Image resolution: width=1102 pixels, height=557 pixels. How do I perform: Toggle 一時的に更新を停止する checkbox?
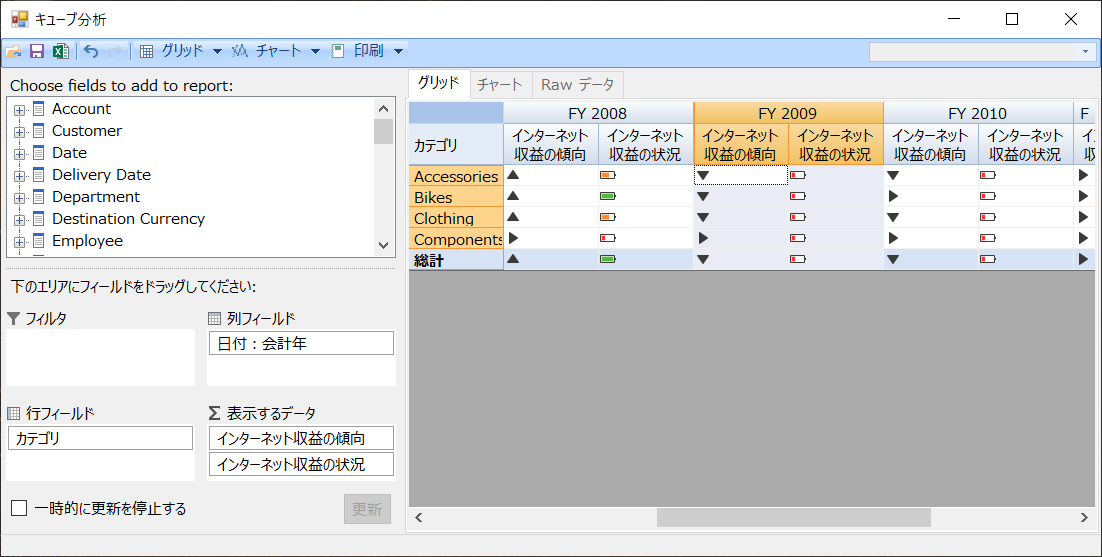(20, 508)
